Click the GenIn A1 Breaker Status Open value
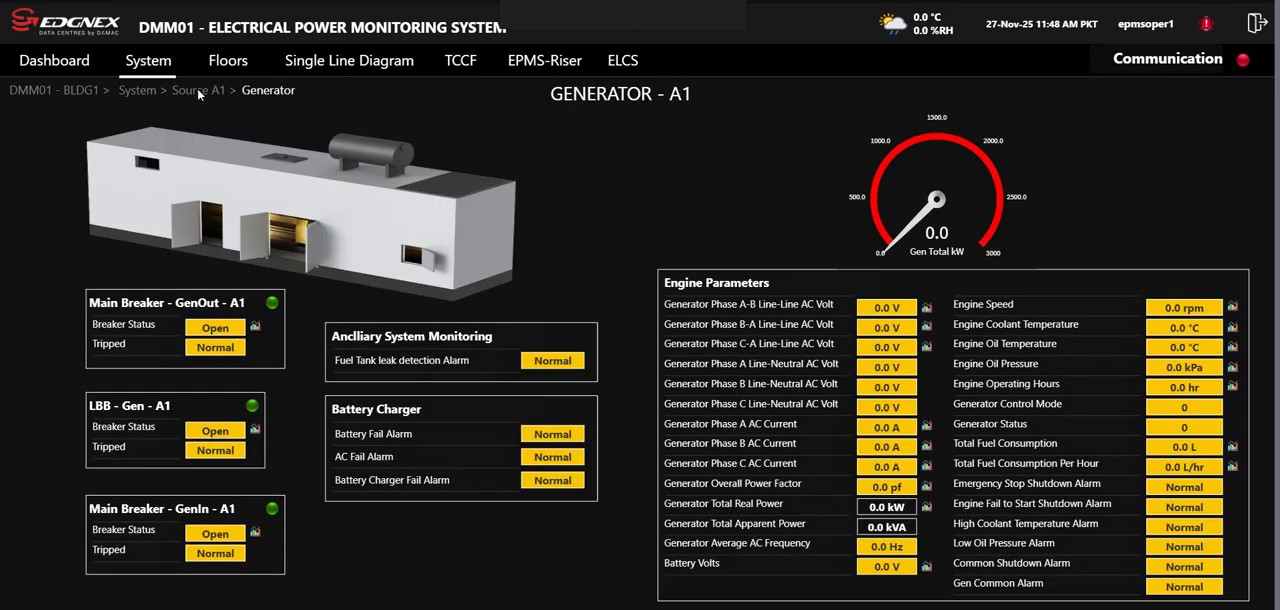Image resolution: width=1280 pixels, height=610 pixels. coord(215,534)
